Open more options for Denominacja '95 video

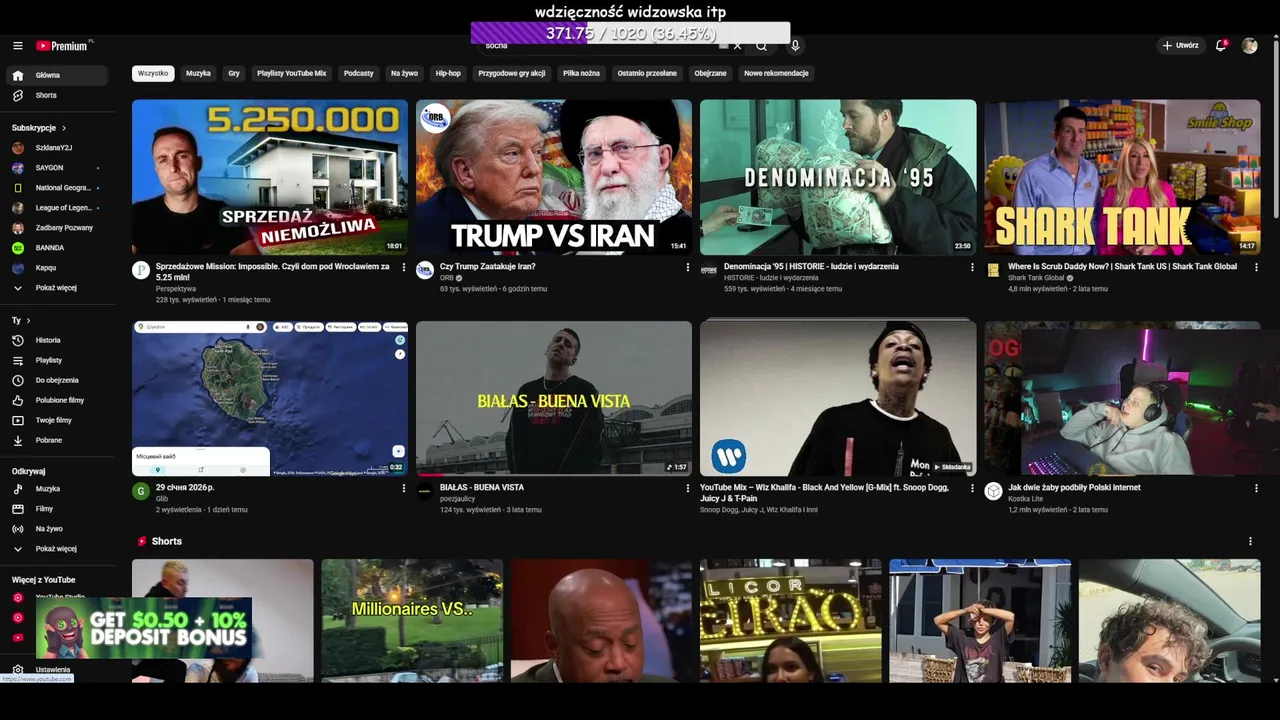tap(972, 268)
